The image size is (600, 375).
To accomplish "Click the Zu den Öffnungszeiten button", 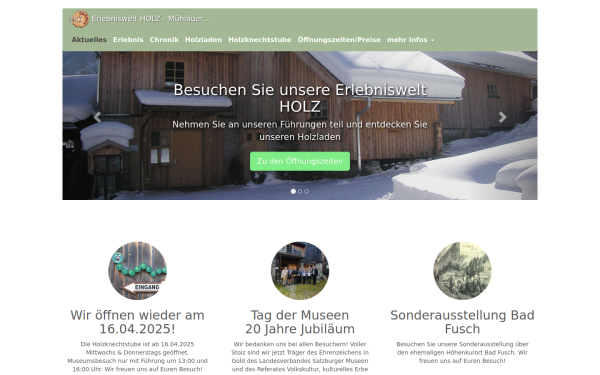I will [x=300, y=161].
